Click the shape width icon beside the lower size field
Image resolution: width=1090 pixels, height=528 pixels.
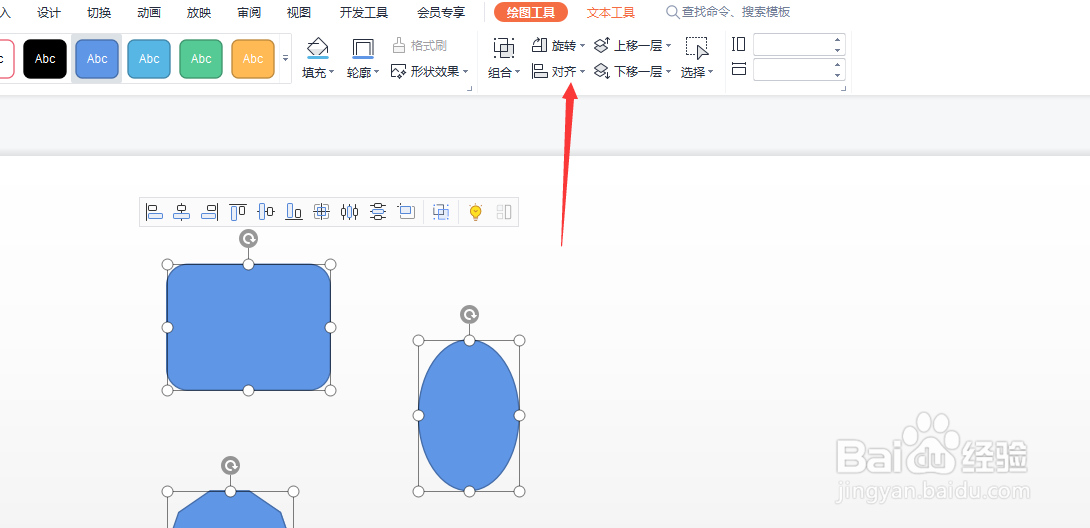tap(739, 69)
